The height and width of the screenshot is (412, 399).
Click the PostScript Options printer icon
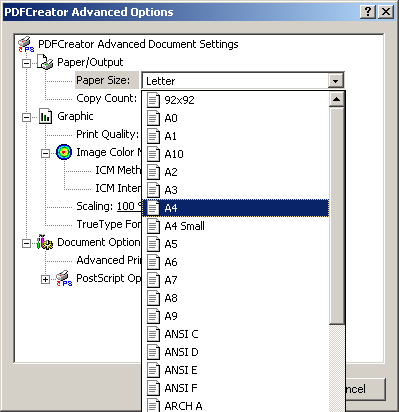pyautogui.click(x=64, y=278)
